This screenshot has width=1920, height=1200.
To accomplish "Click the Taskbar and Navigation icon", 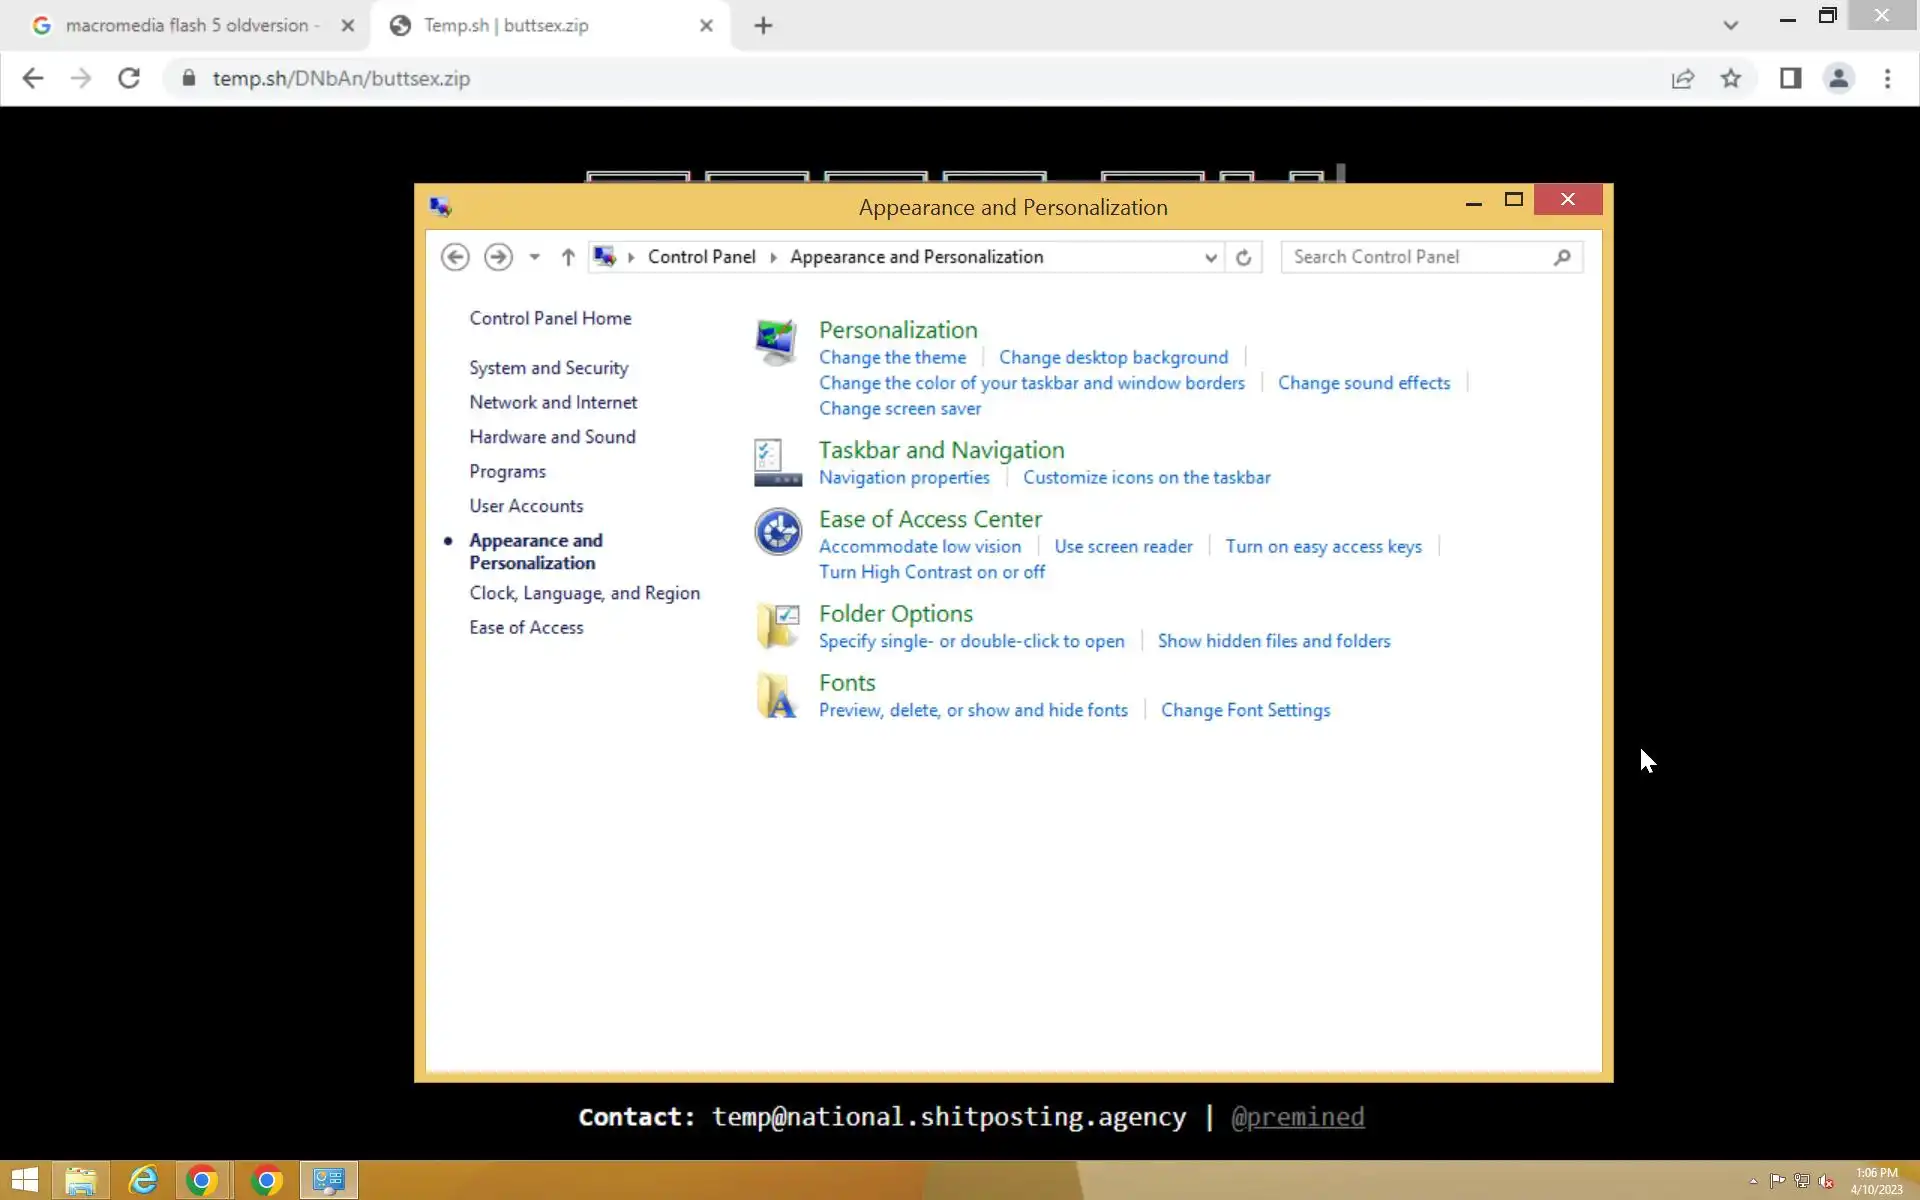I will click(x=777, y=463).
